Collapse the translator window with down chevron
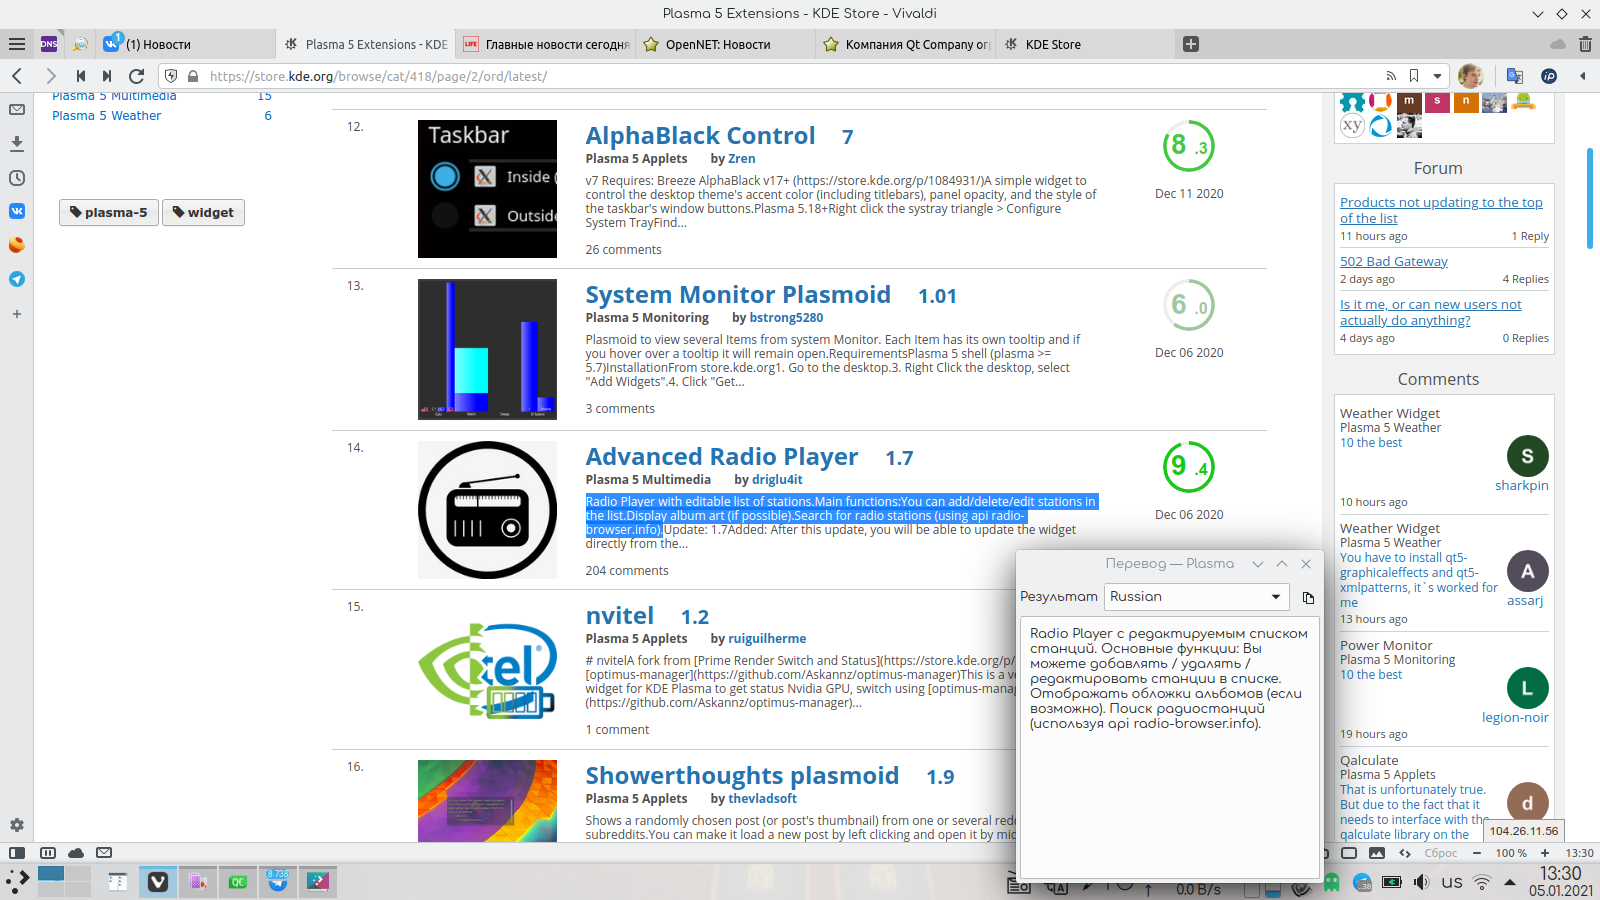Screen dimensions: 1600x900 coord(1258,564)
